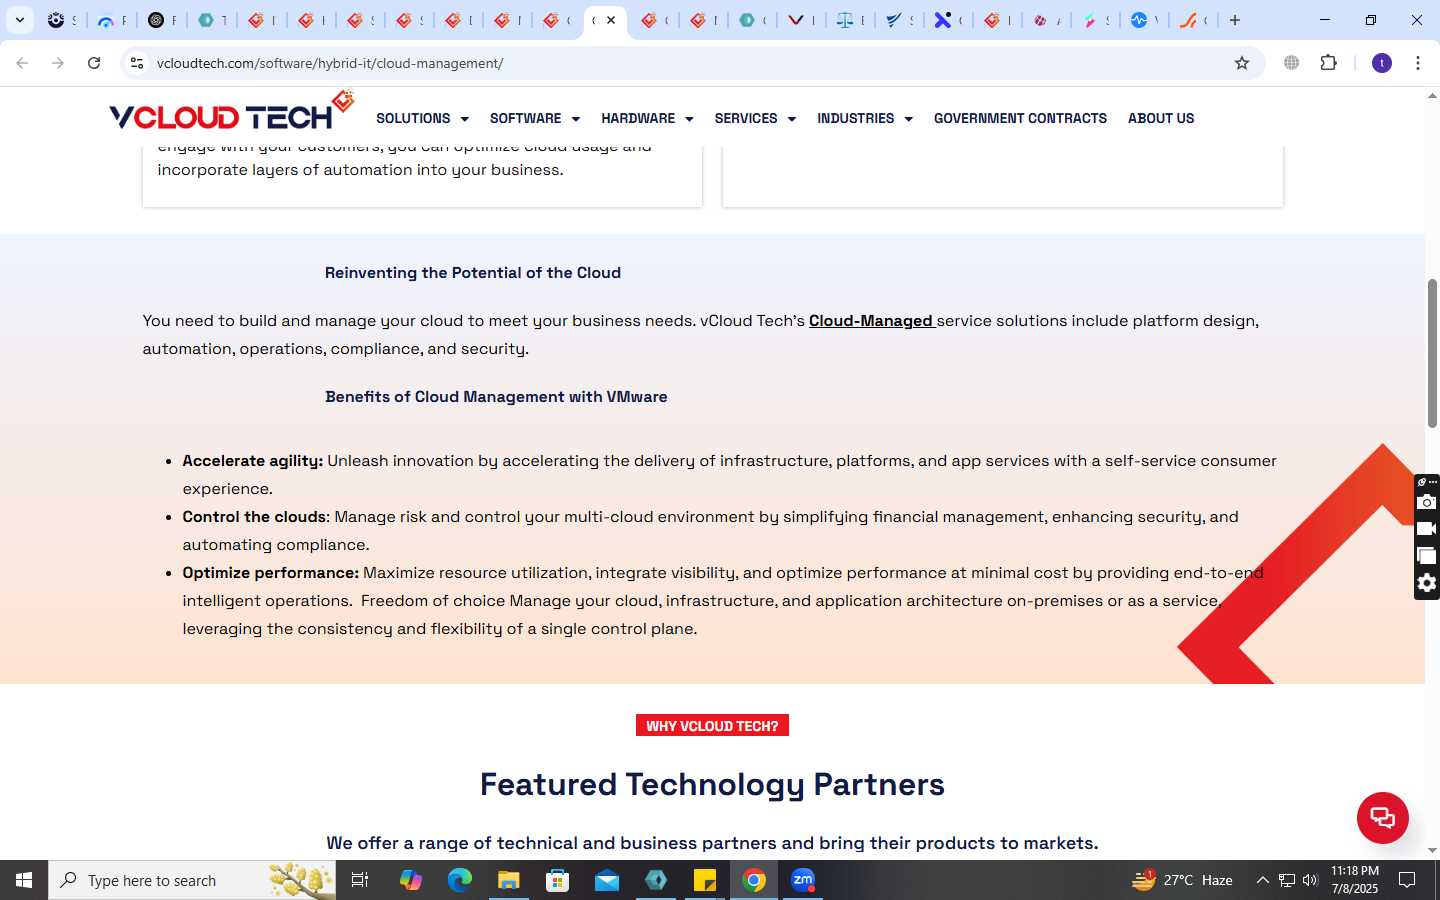Click the page vertical scrollbar thumb
Viewport: 1440px width, 900px height.
click(1432, 353)
